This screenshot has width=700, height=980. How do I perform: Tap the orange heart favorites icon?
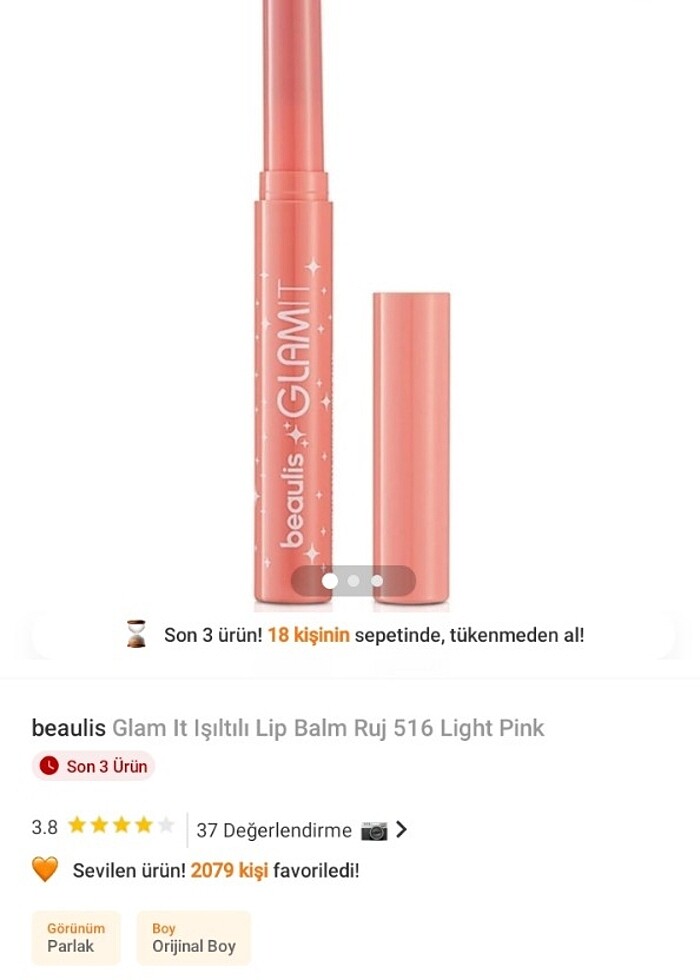(x=45, y=869)
